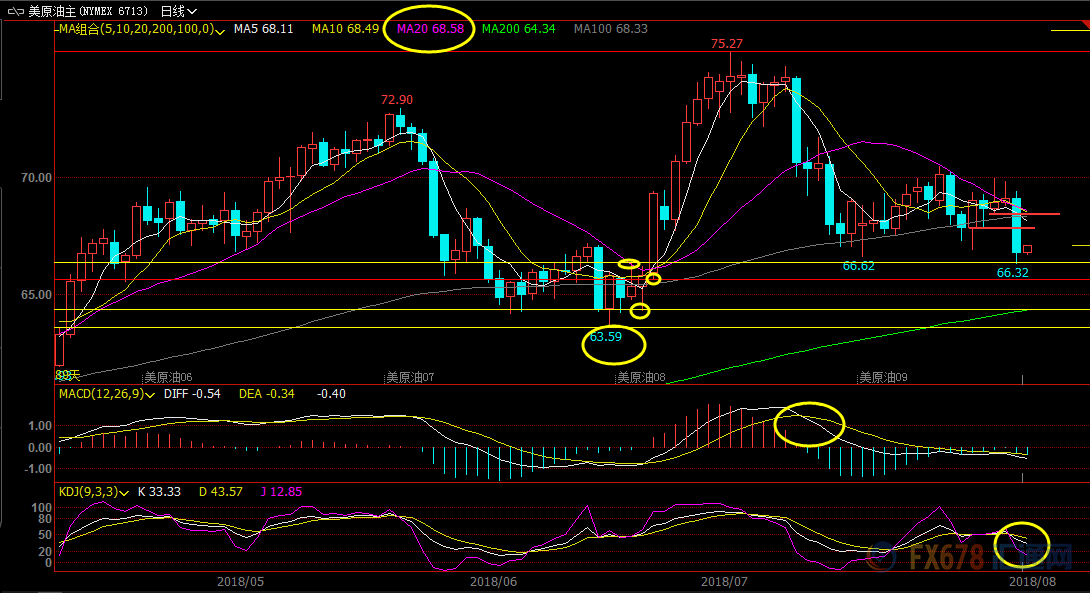Viewport: 1090px width, 593px height.
Task: Click the D 43.57 value
Action: coord(220,492)
